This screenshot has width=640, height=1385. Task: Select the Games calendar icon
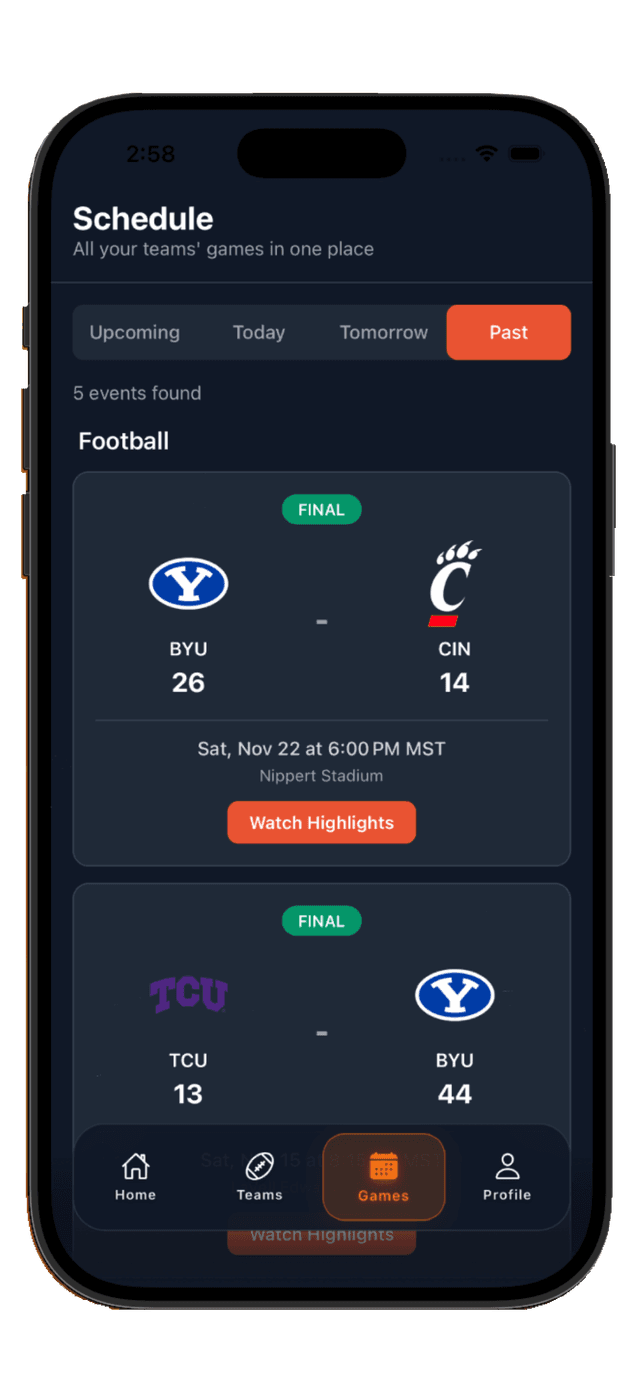tap(383, 1165)
